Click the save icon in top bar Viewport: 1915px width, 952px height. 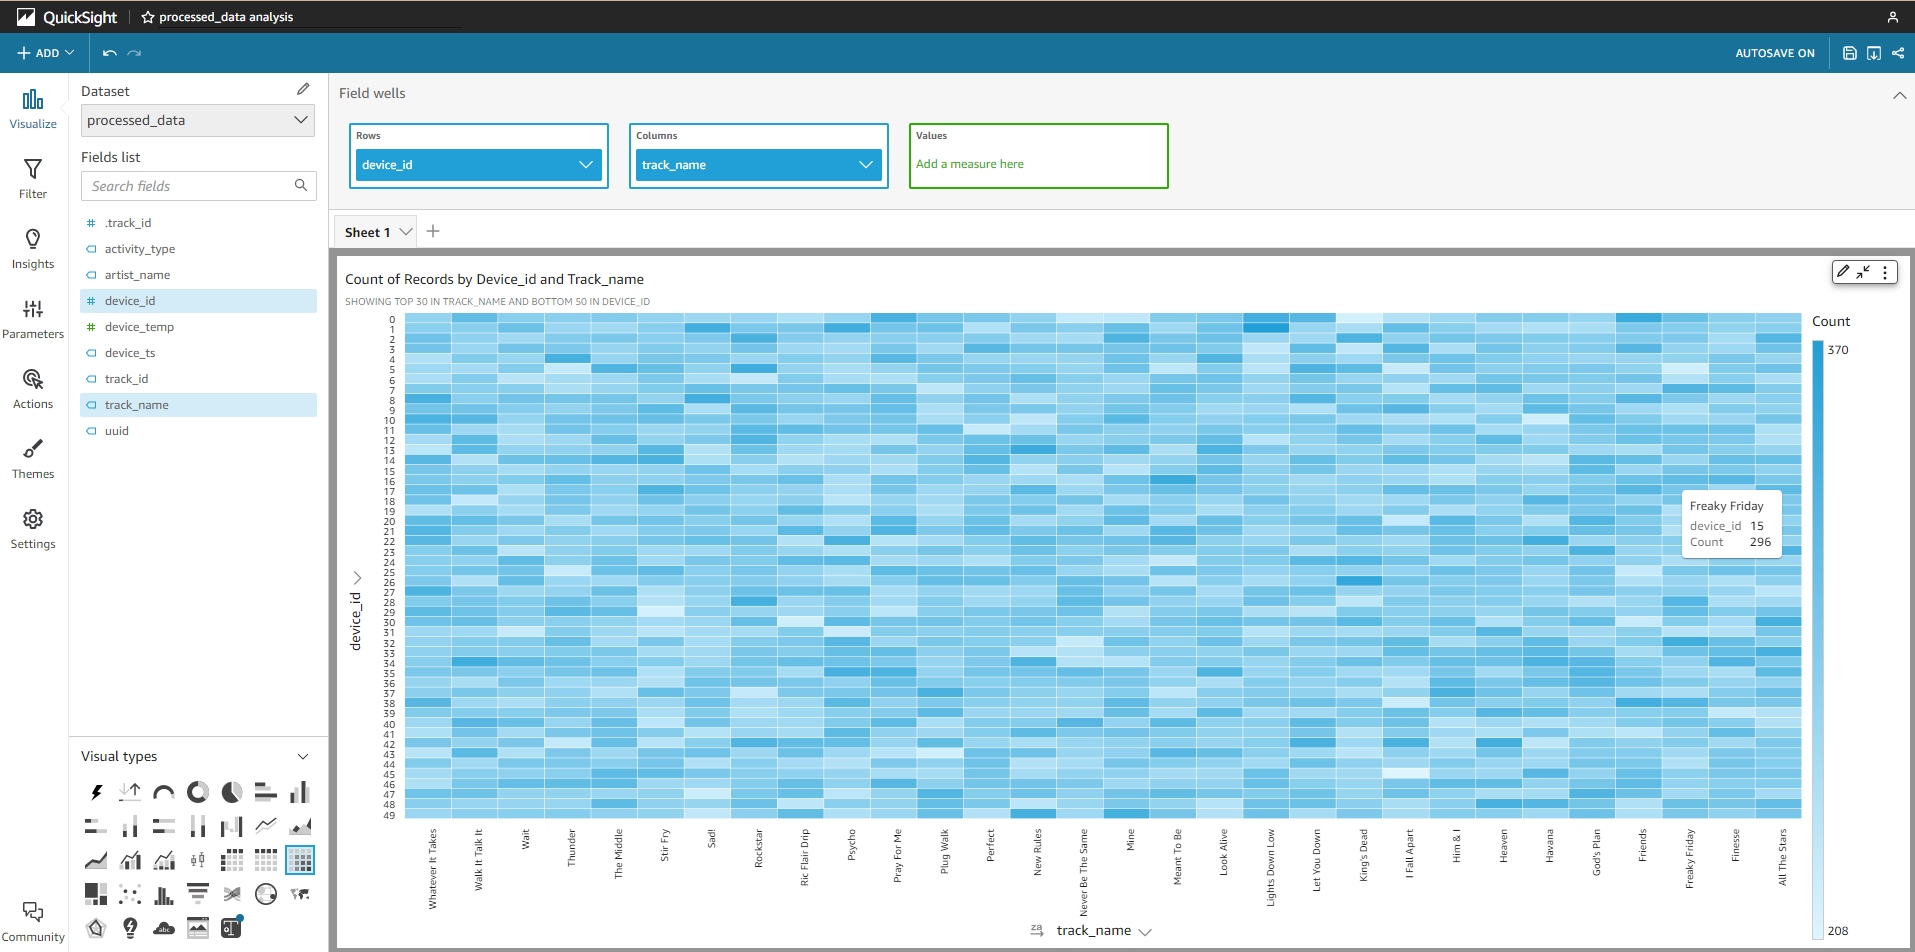point(1850,53)
